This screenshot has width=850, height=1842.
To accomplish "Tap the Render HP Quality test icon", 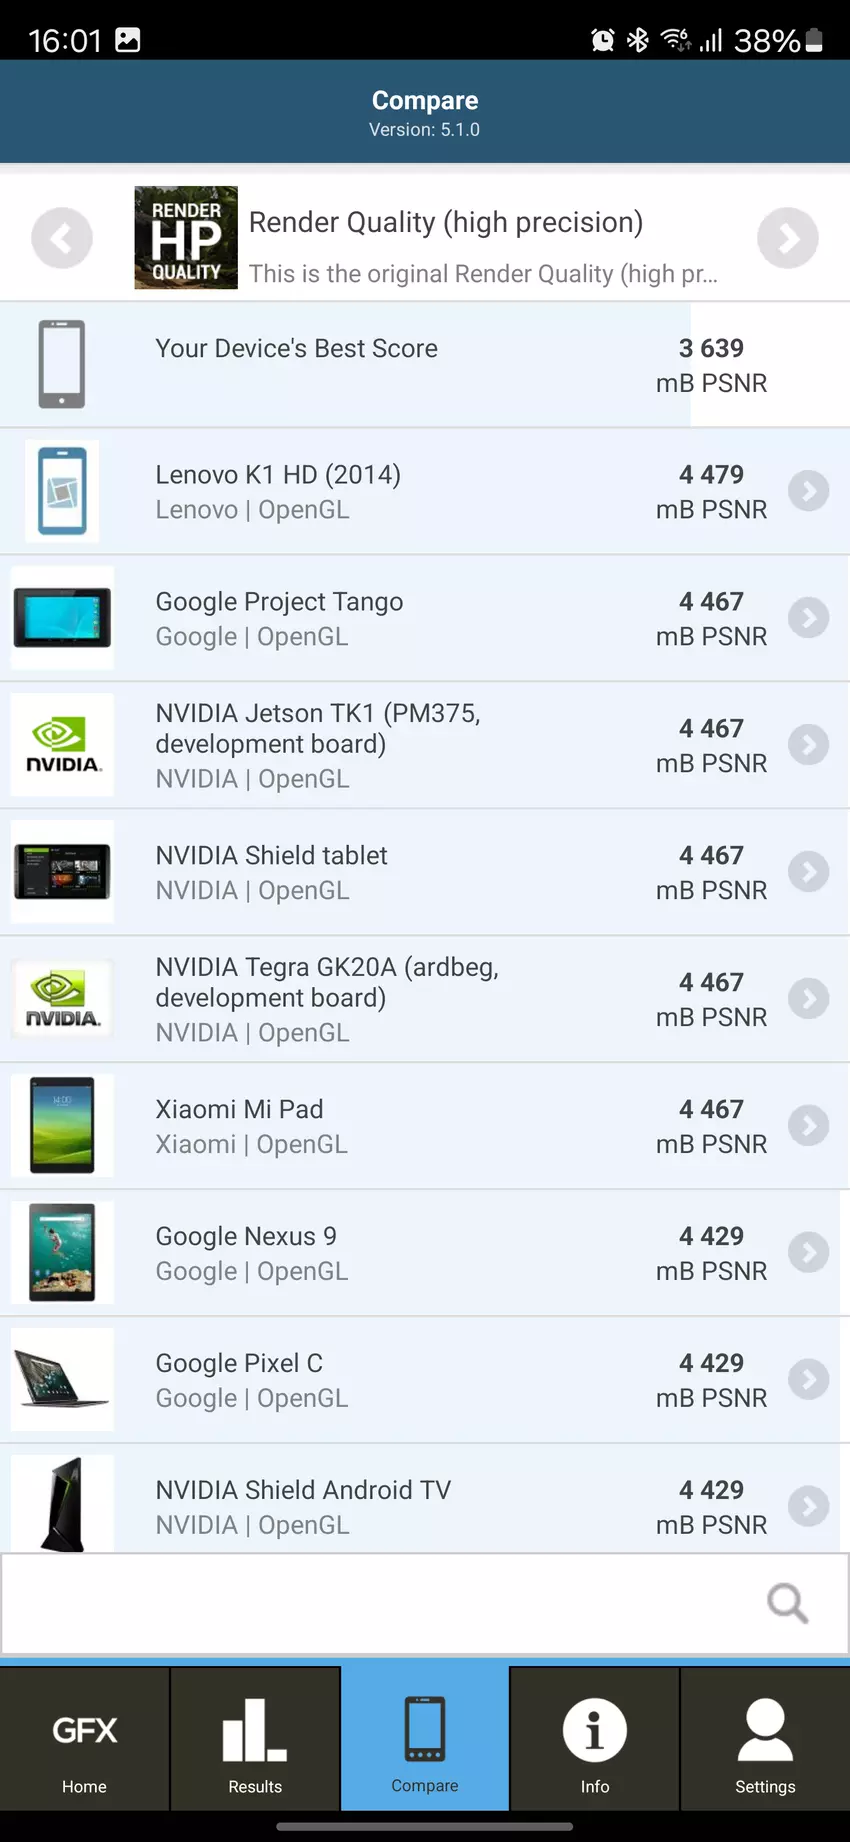I will coord(186,238).
